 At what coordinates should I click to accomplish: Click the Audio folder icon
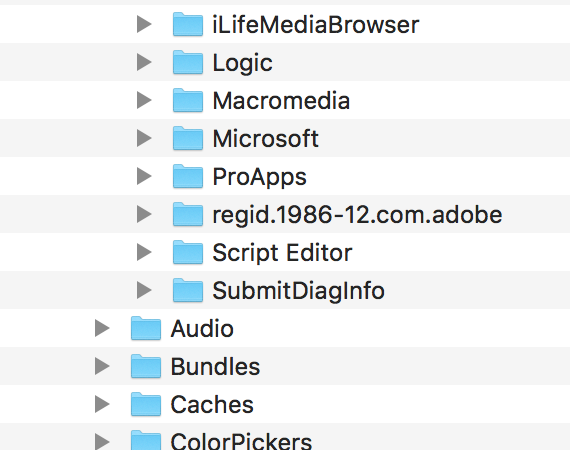point(146,328)
